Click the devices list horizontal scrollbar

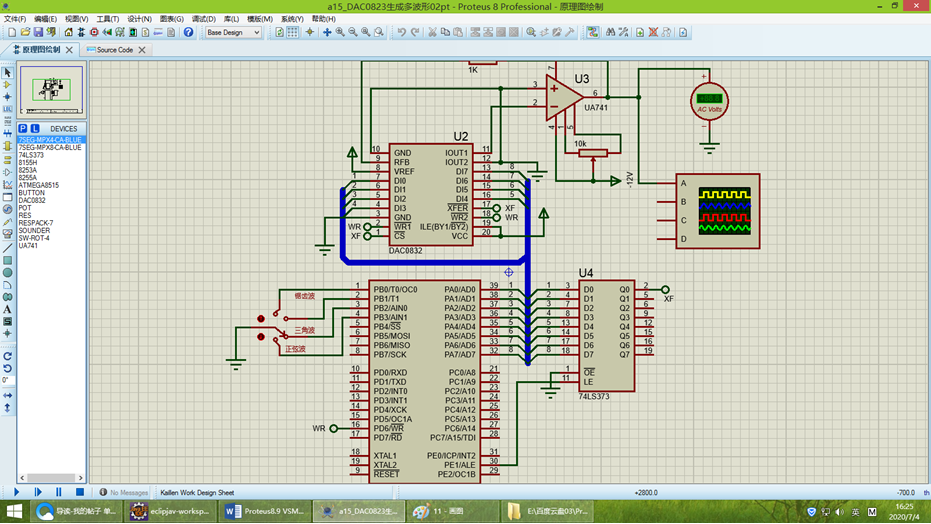click(x=52, y=478)
